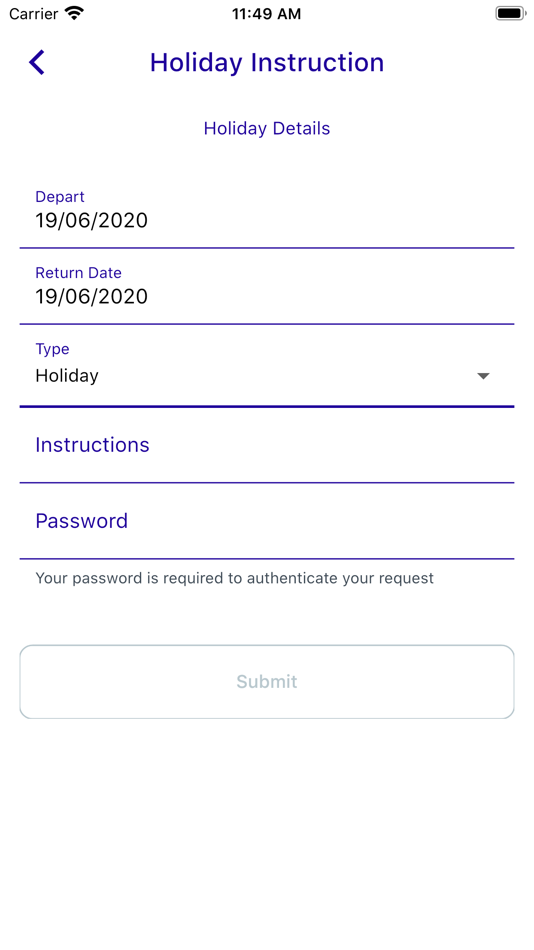This screenshot has height=950, width=534.
Task: Click the underline beneath the Password field
Action: [267, 558]
